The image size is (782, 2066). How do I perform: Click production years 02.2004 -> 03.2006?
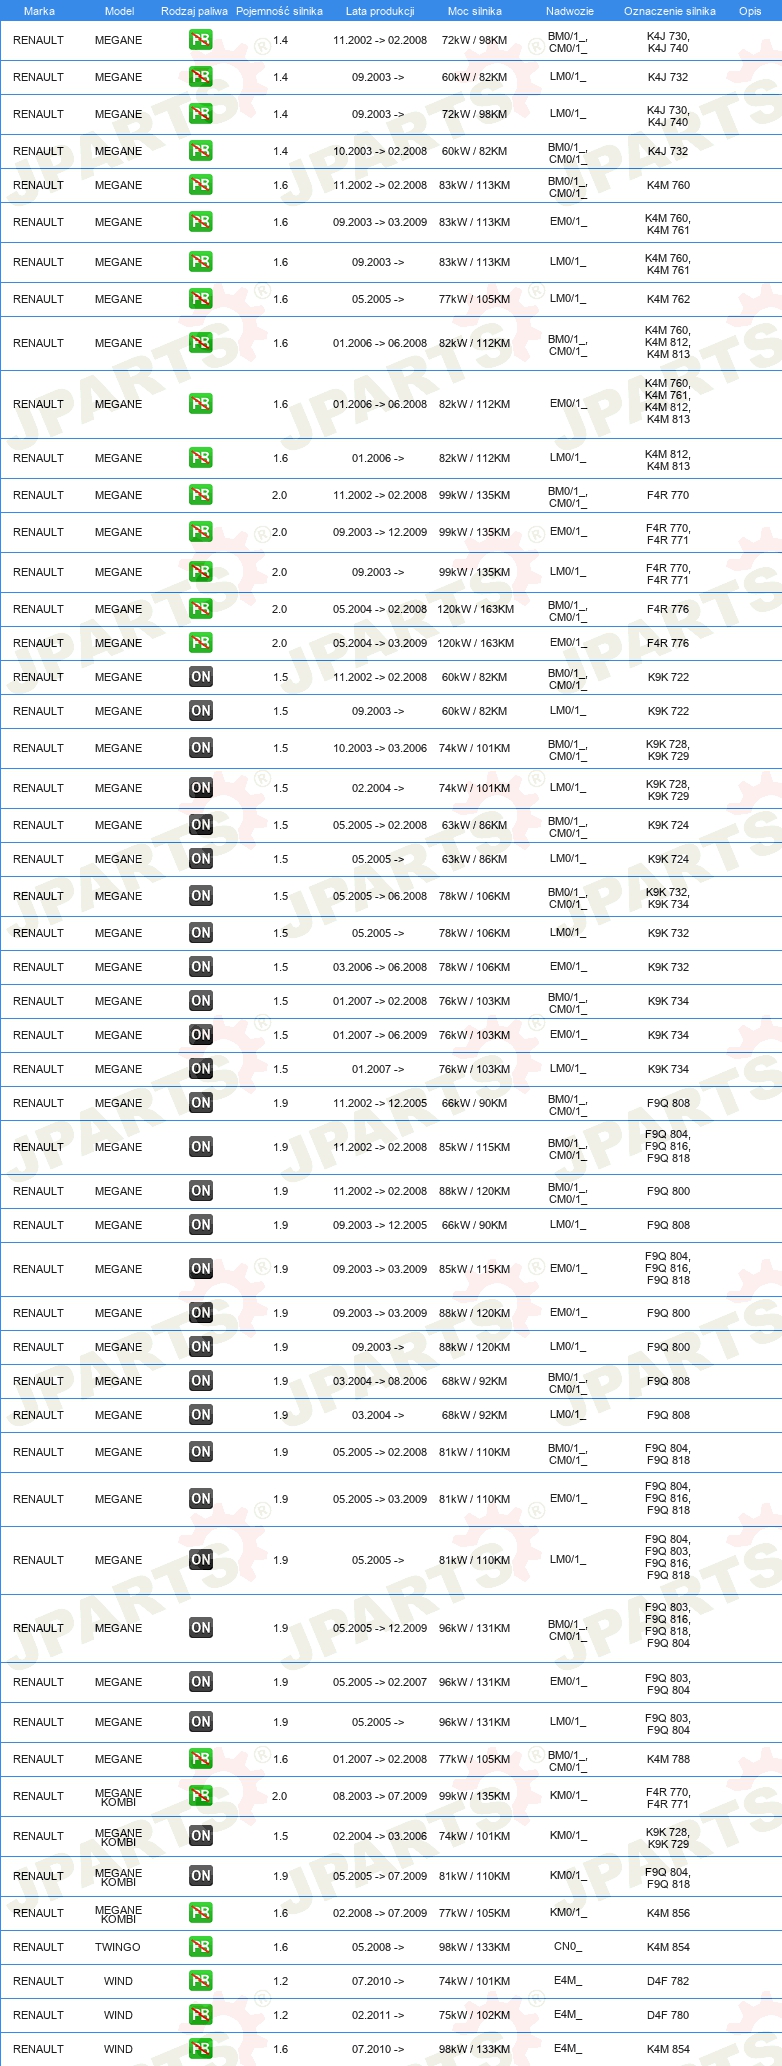[380, 1836]
